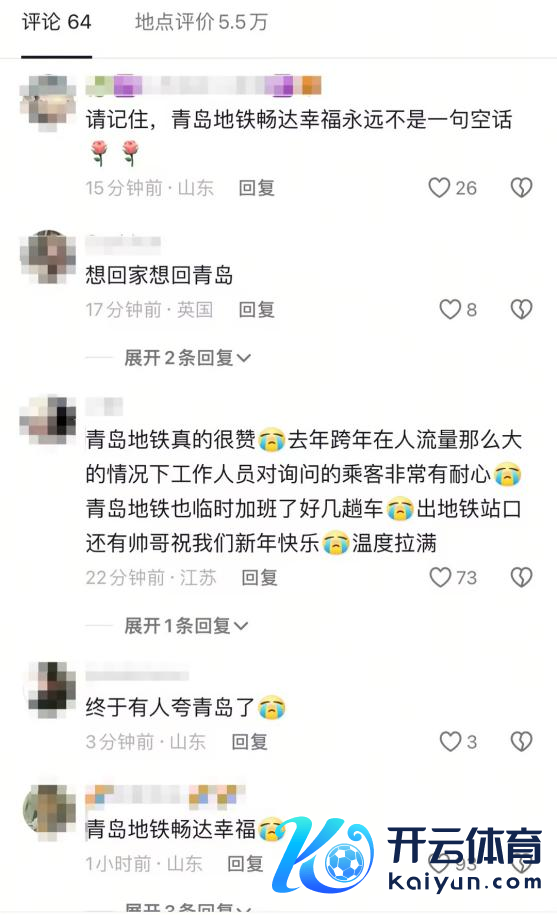Image resolution: width=557 pixels, height=915 pixels.
Task: Reply to the 17分钟前 英国 comment
Action: [257, 309]
